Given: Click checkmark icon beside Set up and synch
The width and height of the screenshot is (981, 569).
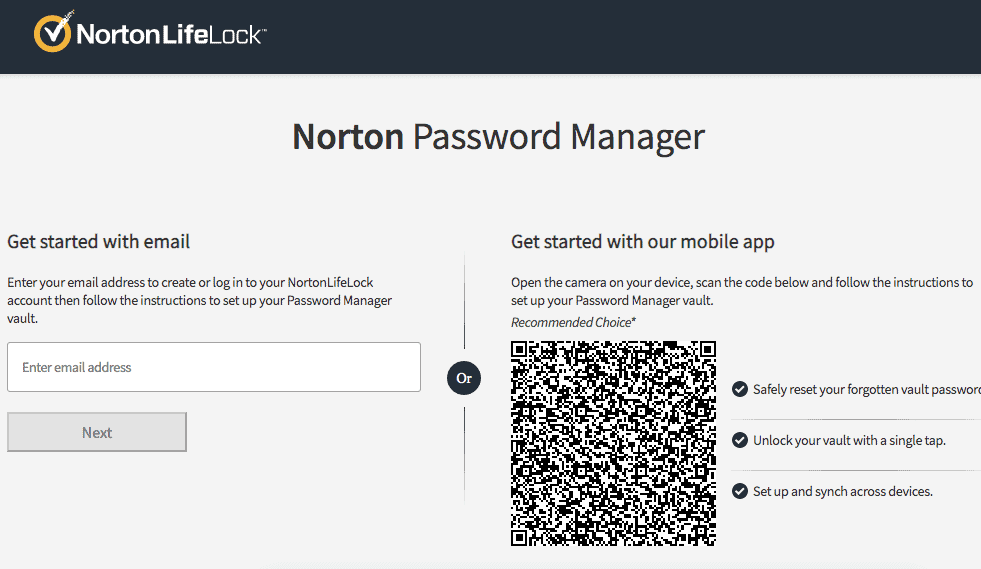Looking at the screenshot, I should [740, 491].
